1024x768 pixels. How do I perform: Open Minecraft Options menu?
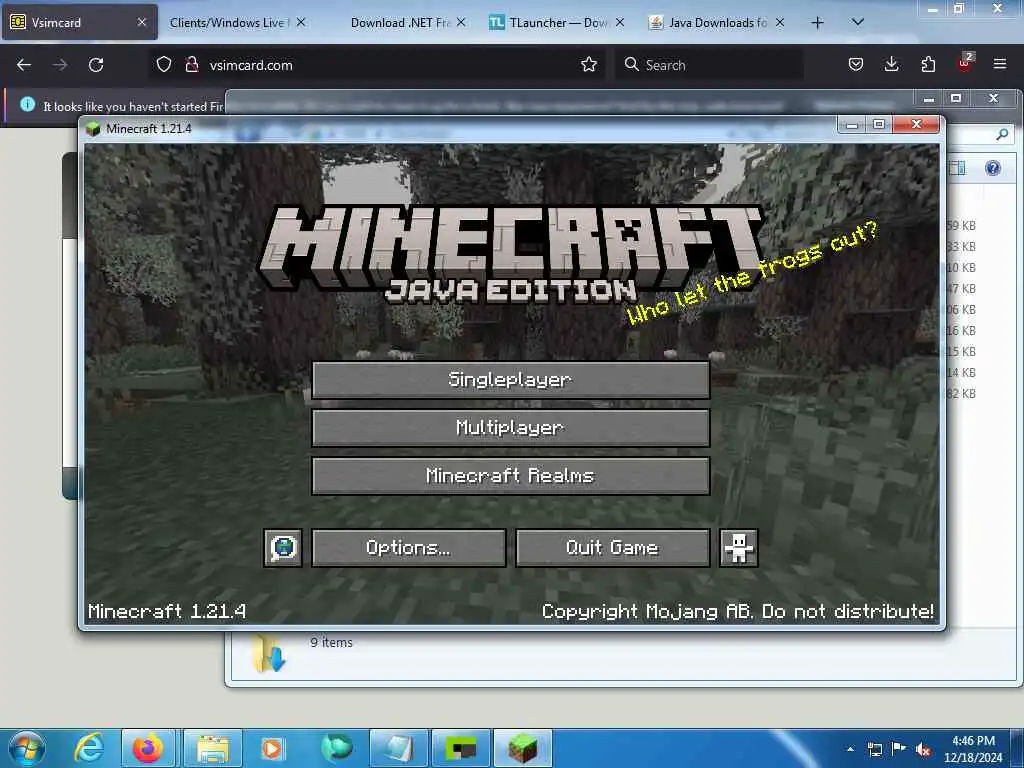[x=409, y=547]
